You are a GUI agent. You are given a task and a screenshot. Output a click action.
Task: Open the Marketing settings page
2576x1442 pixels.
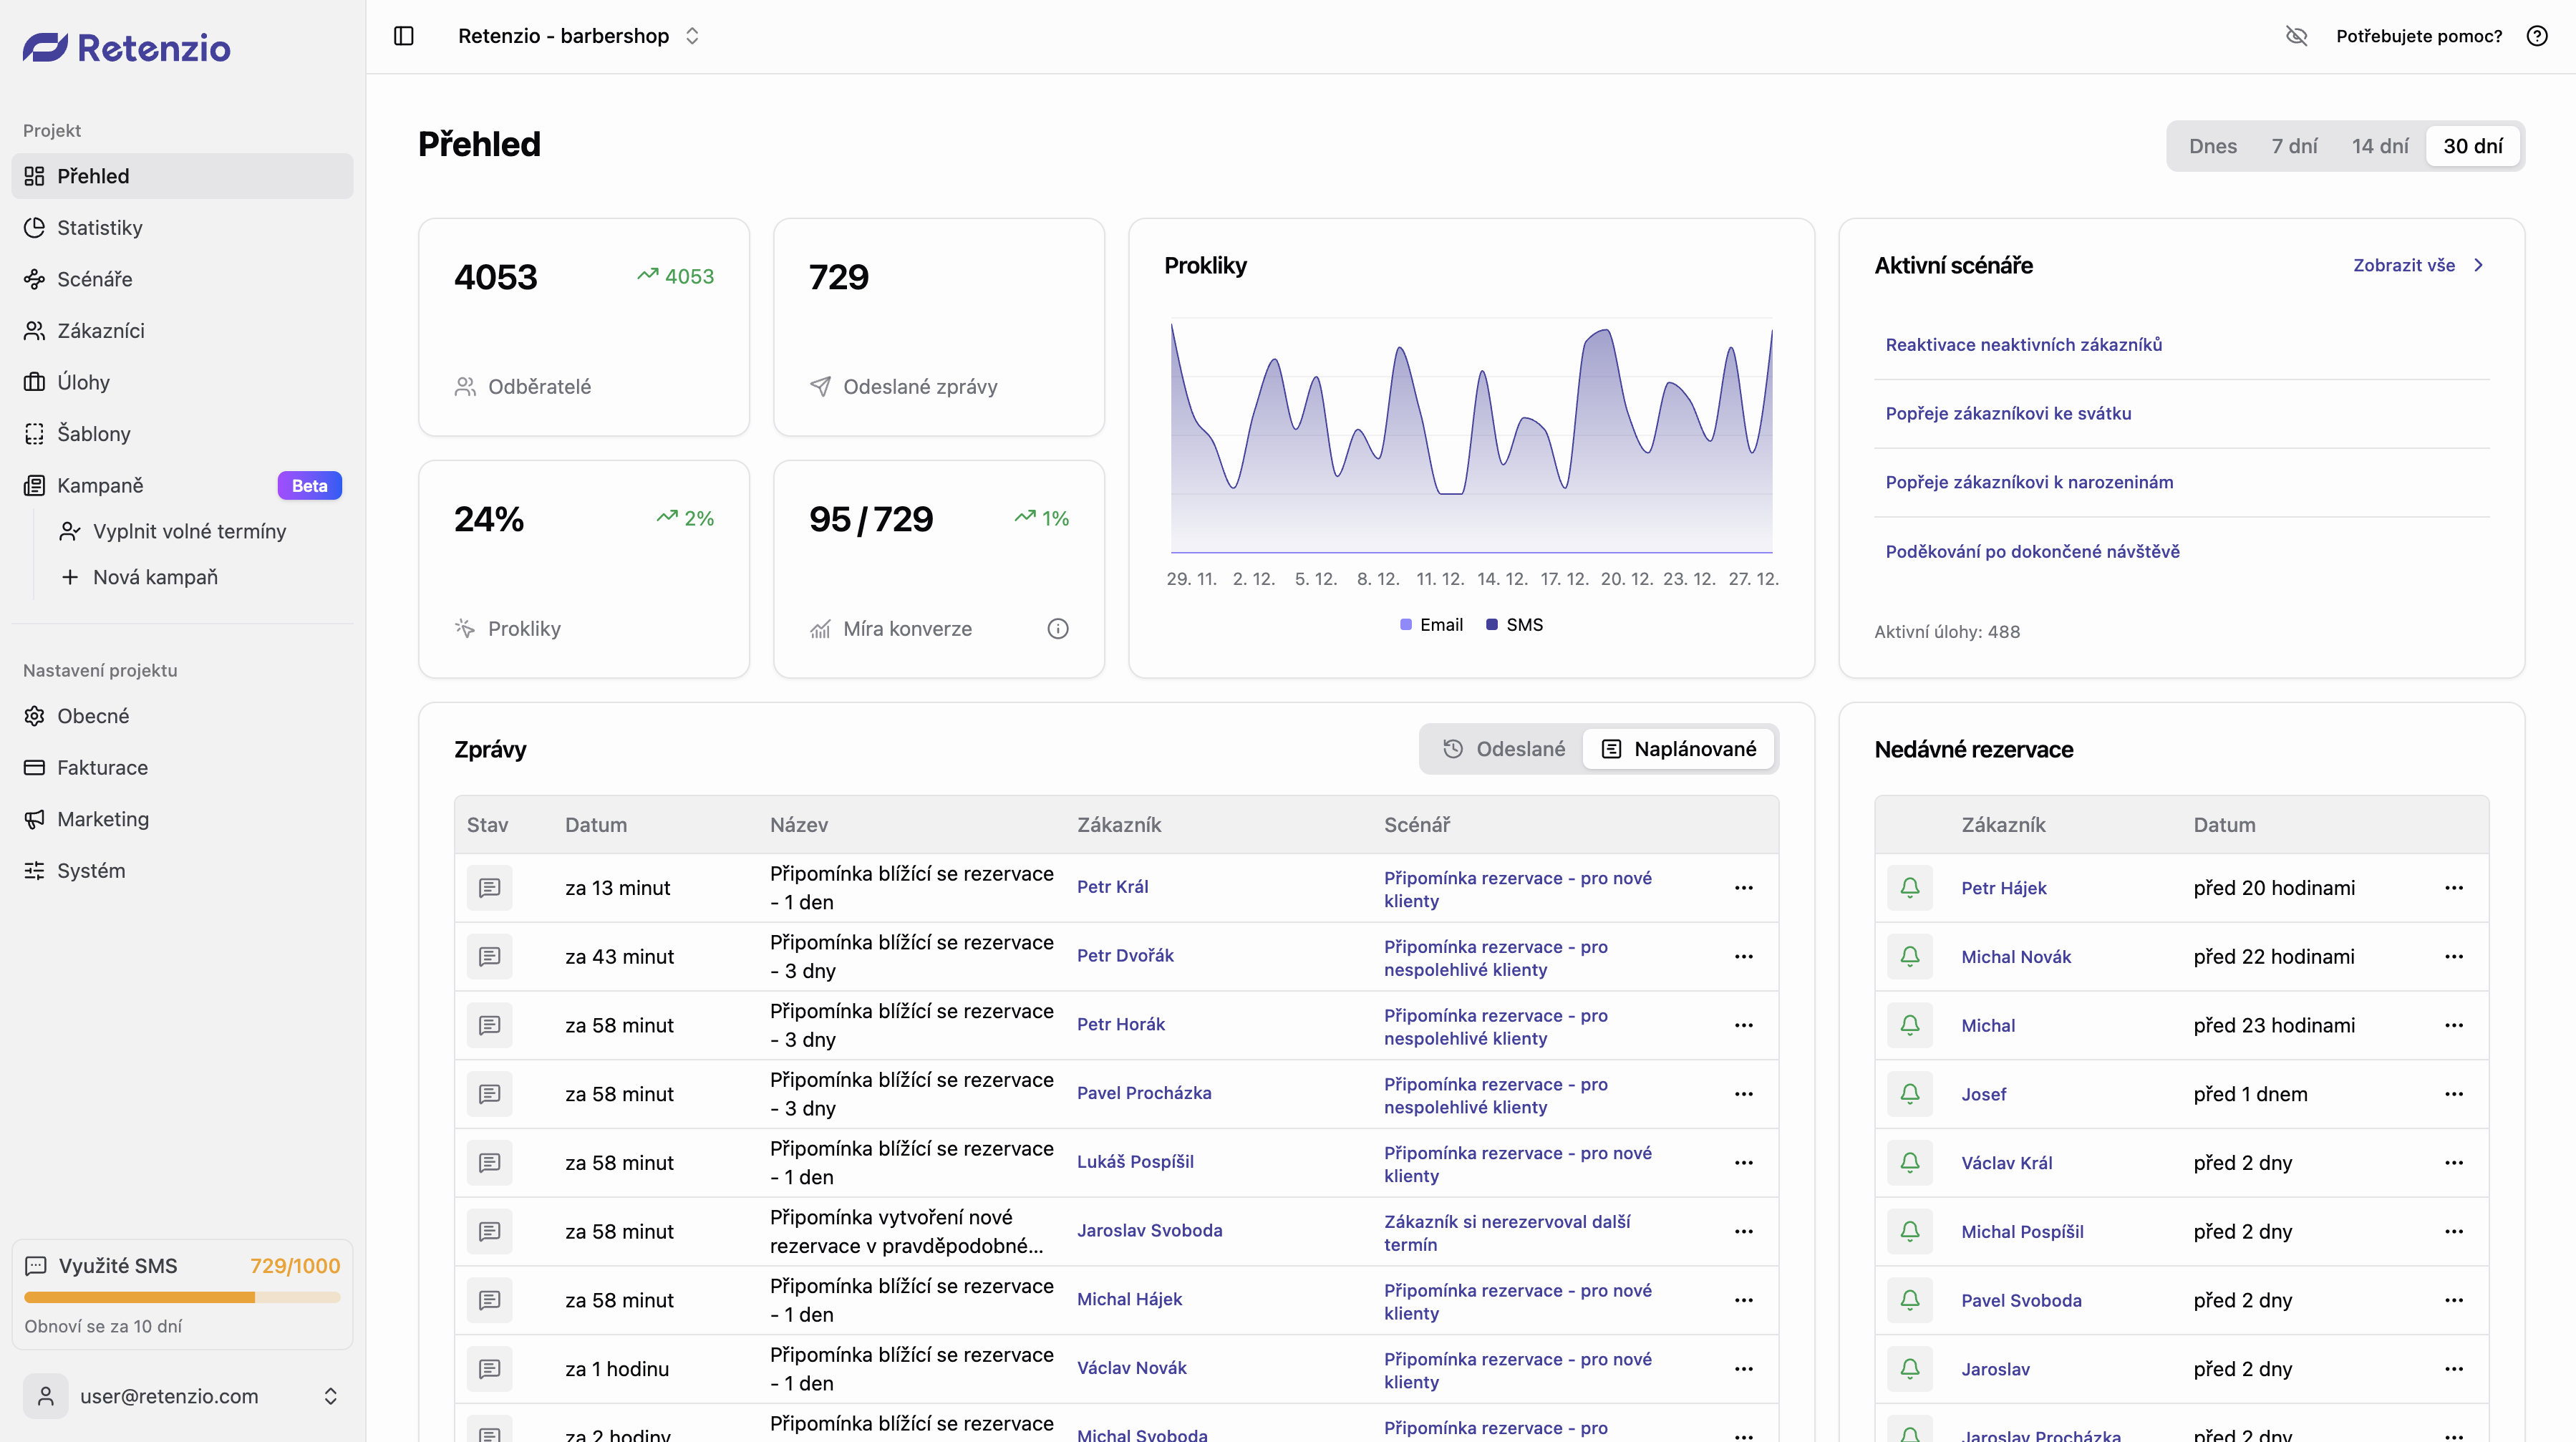point(102,819)
